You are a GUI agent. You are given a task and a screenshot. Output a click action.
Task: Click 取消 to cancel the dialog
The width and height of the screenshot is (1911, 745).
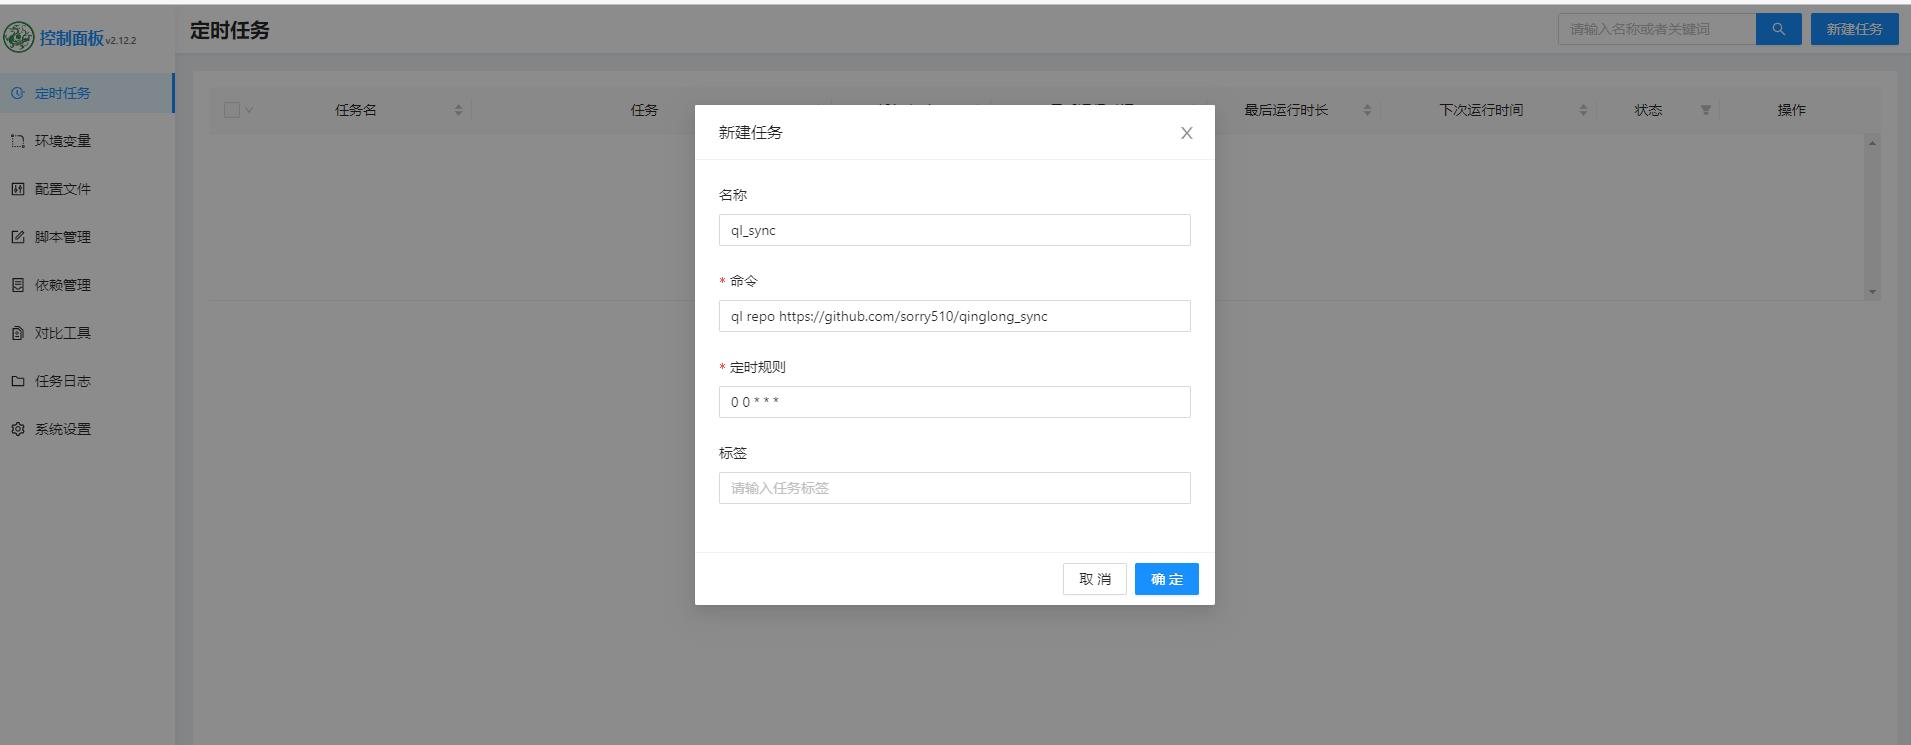pyautogui.click(x=1095, y=579)
